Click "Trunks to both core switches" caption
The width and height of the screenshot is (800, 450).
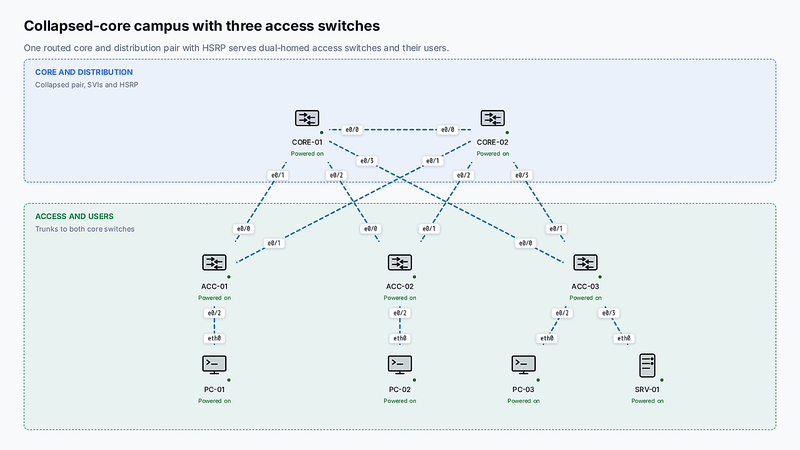click(85, 229)
